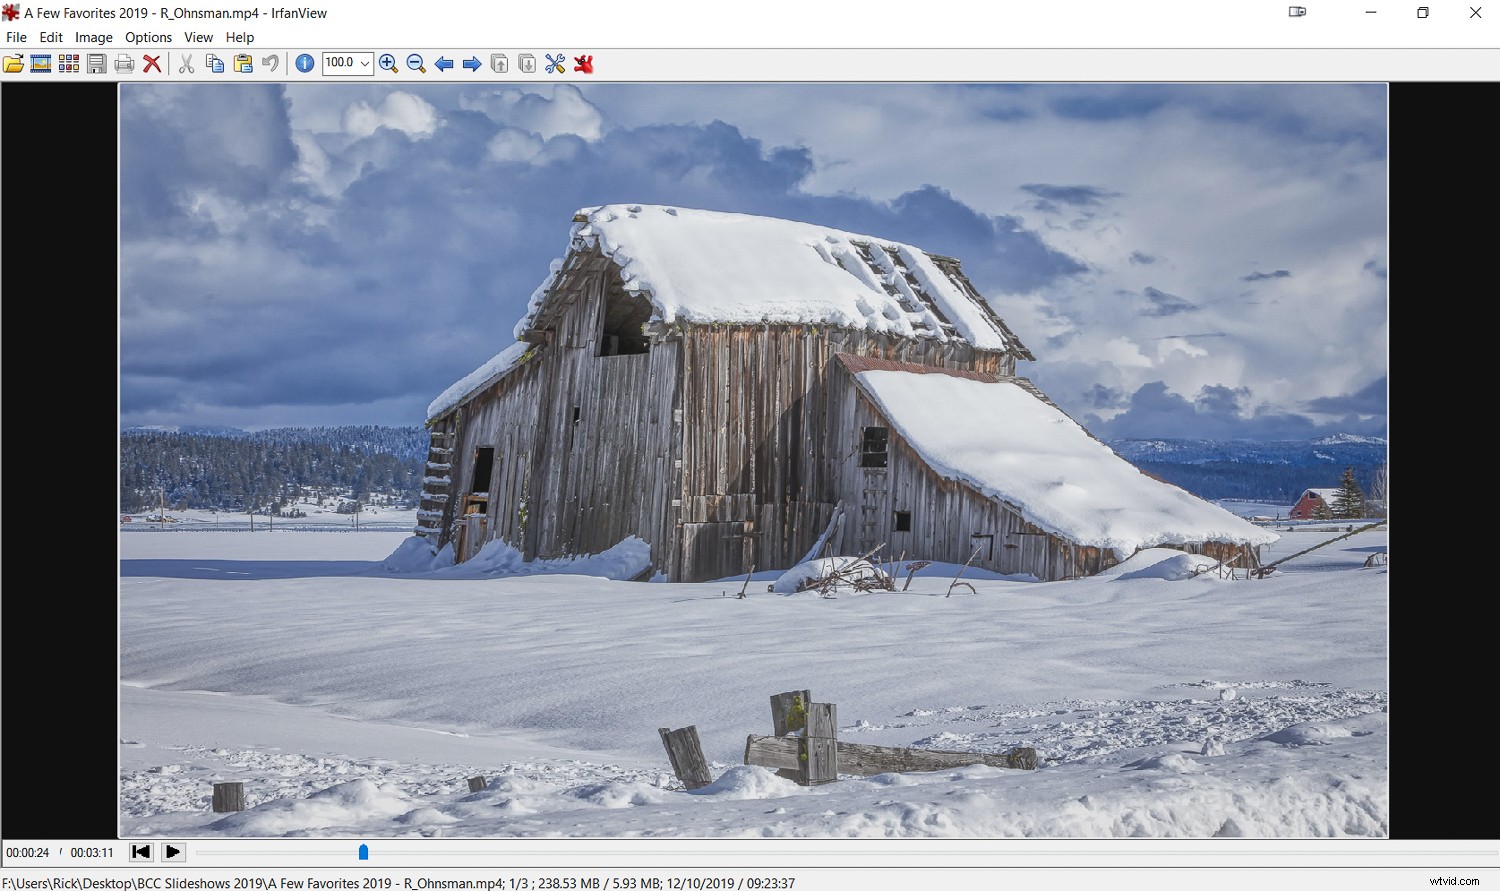1500x891 pixels.
Task: Open the Options menu
Action: point(148,37)
